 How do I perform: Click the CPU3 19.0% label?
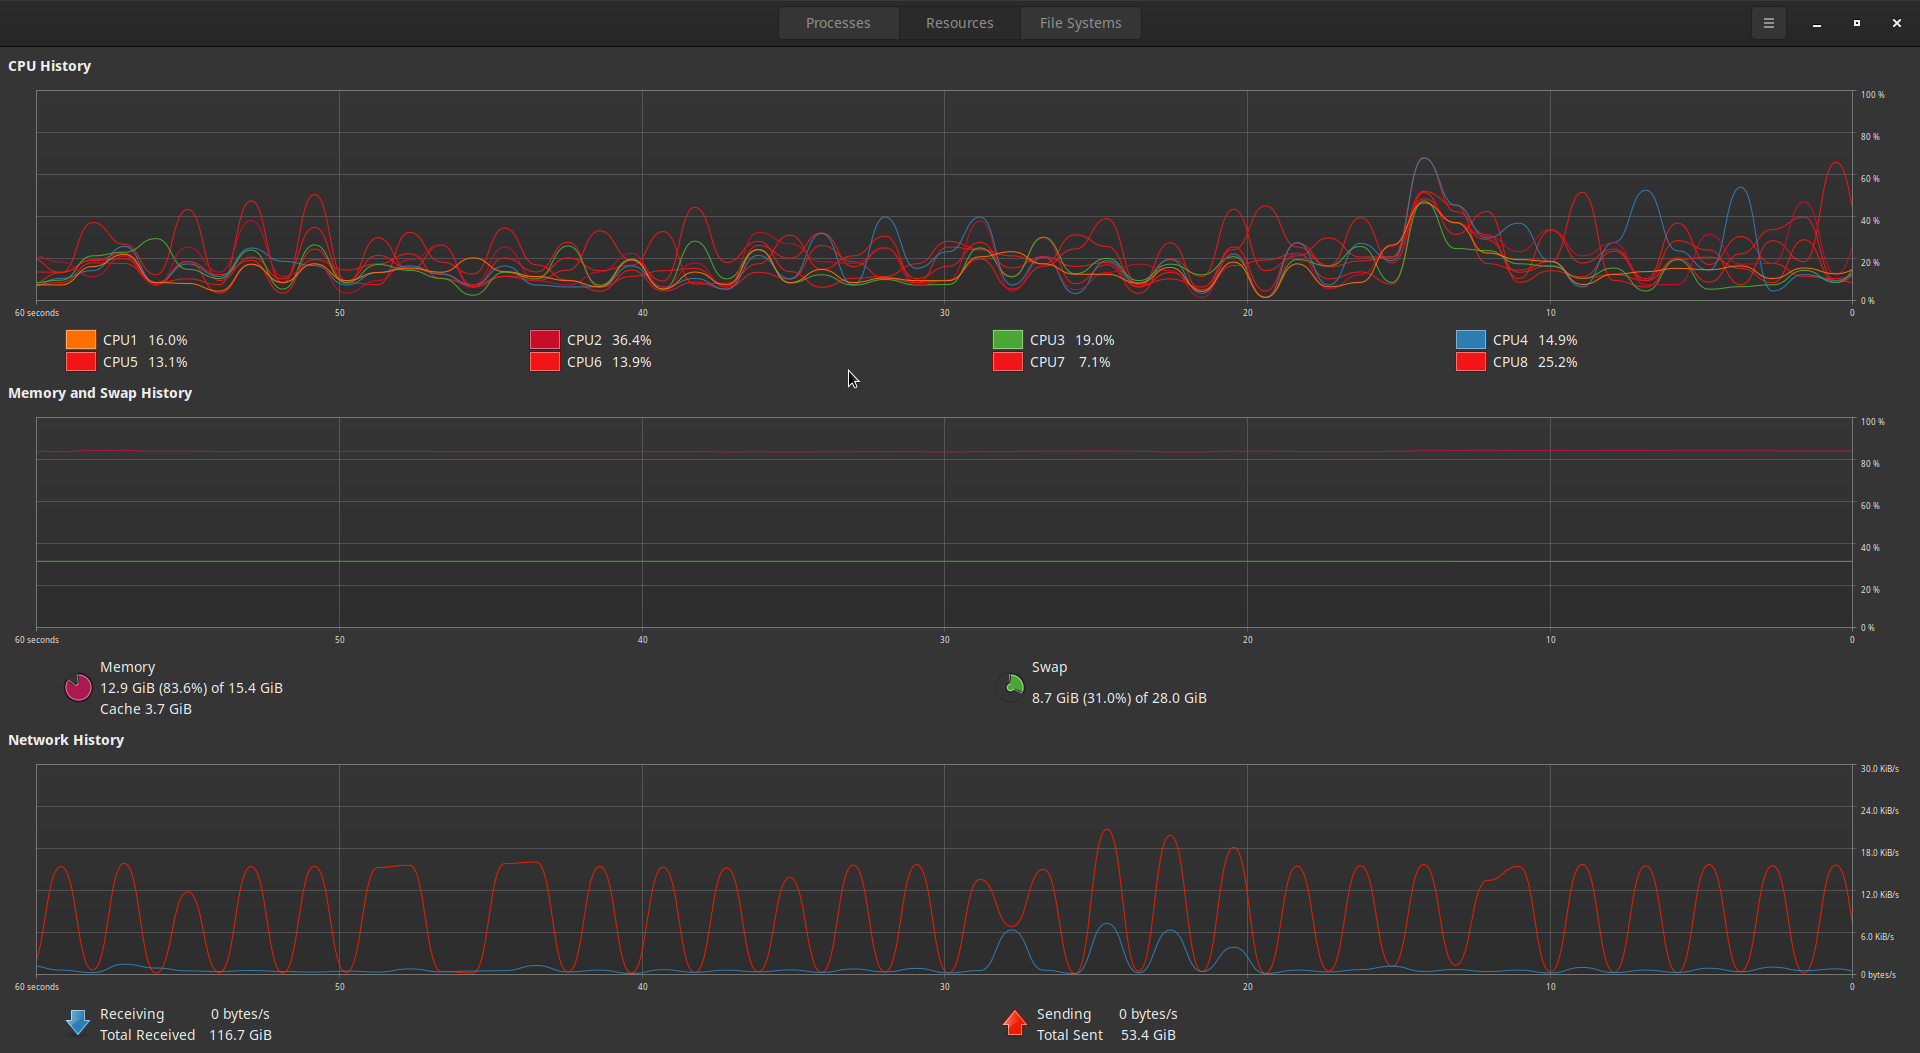pyautogui.click(x=1072, y=340)
